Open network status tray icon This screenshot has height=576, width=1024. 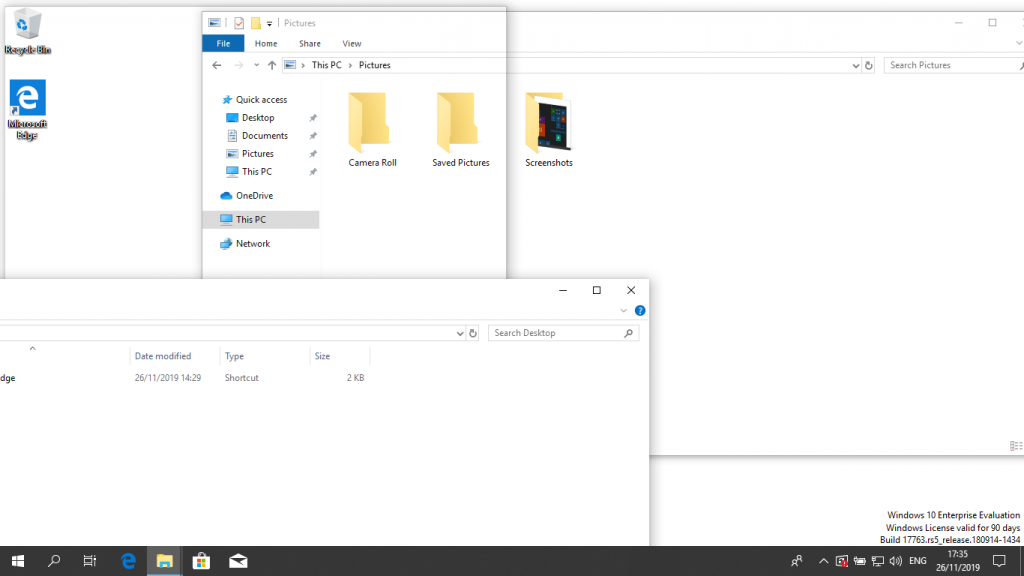878,561
